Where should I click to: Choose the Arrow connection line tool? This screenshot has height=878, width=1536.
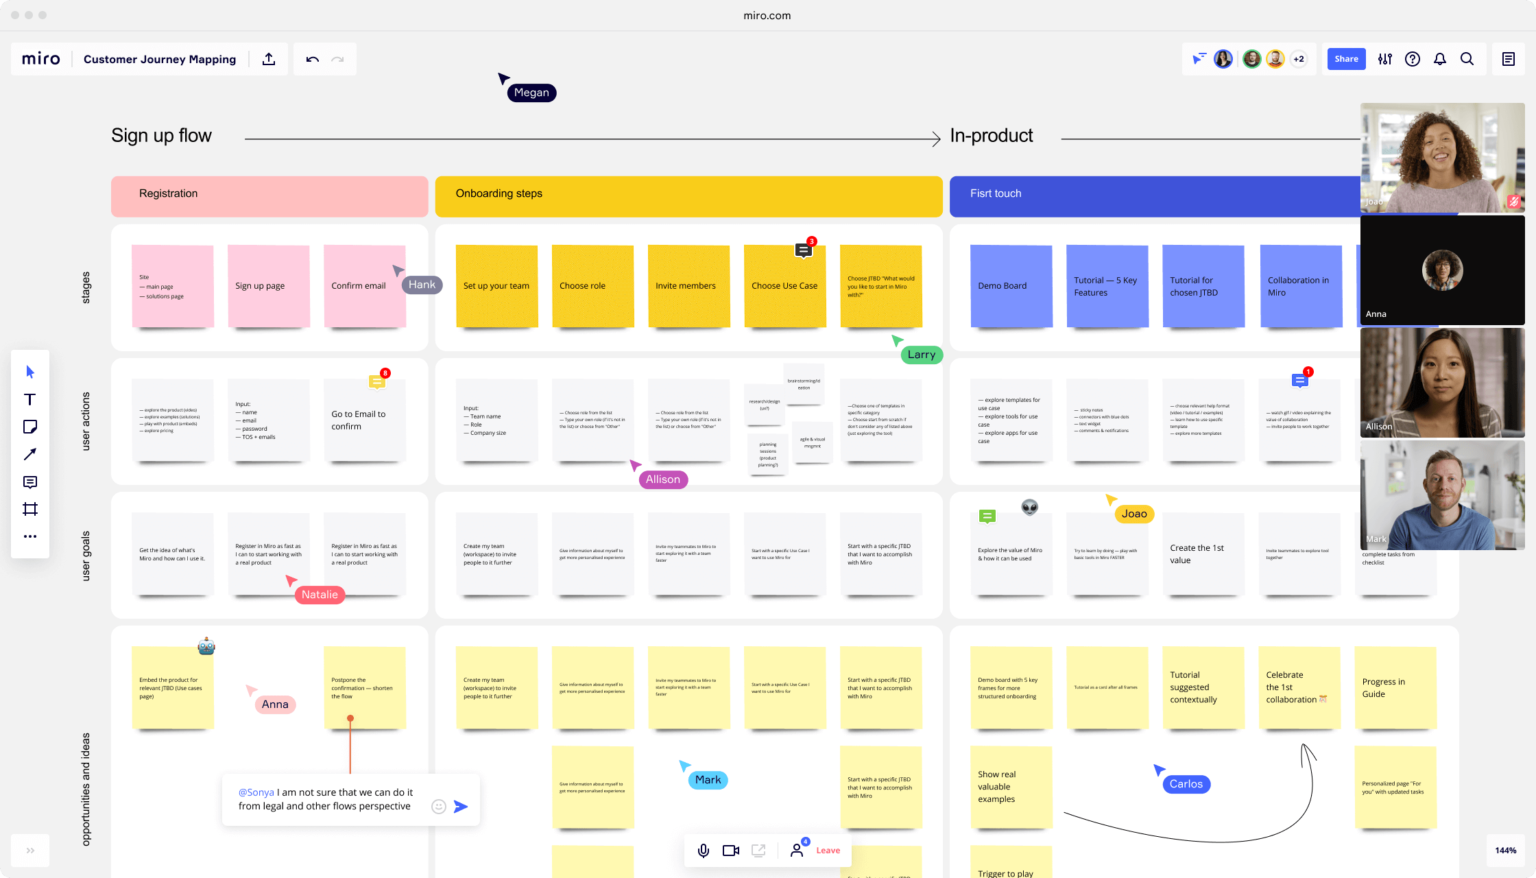pos(30,454)
